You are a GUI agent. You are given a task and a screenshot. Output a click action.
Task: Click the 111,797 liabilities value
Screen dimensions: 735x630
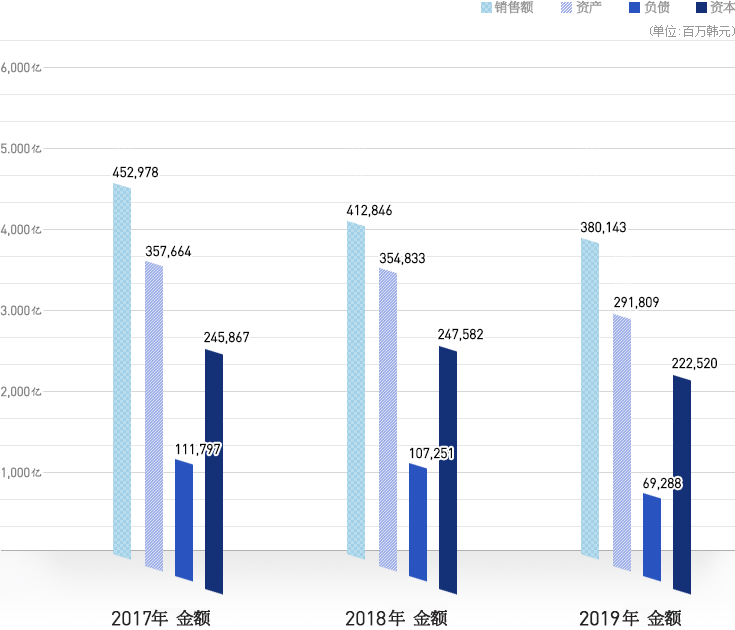coord(198,450)
